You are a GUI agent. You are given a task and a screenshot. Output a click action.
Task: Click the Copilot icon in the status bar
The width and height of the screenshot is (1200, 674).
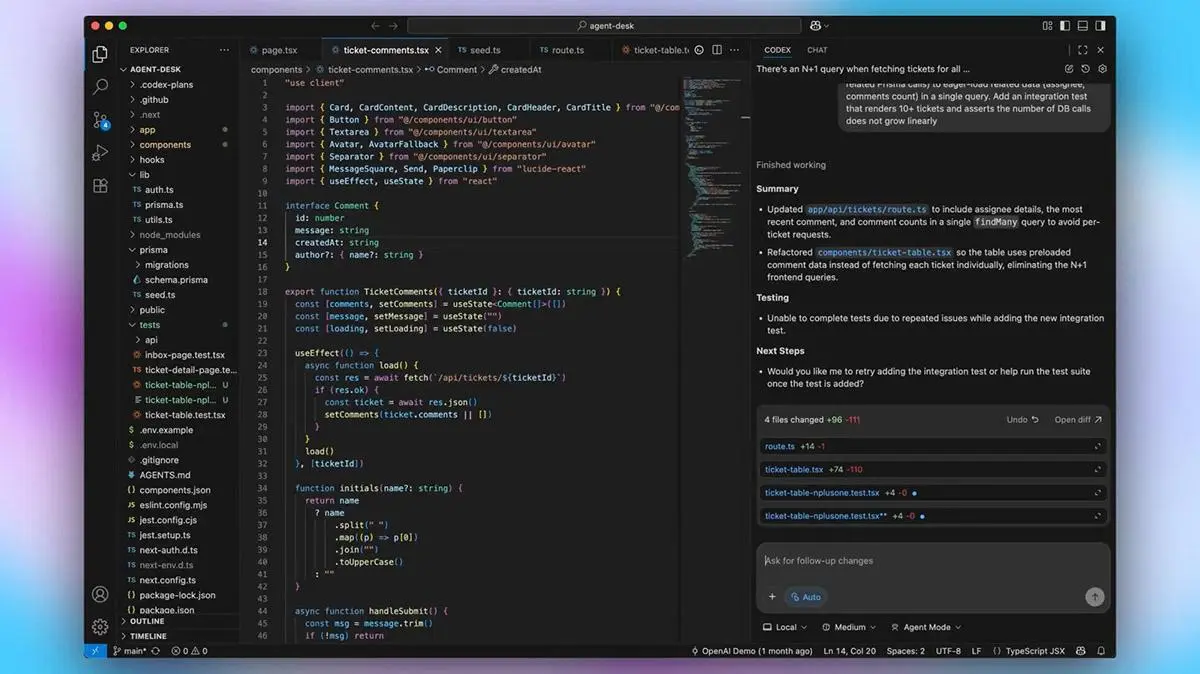(1080, 650)
